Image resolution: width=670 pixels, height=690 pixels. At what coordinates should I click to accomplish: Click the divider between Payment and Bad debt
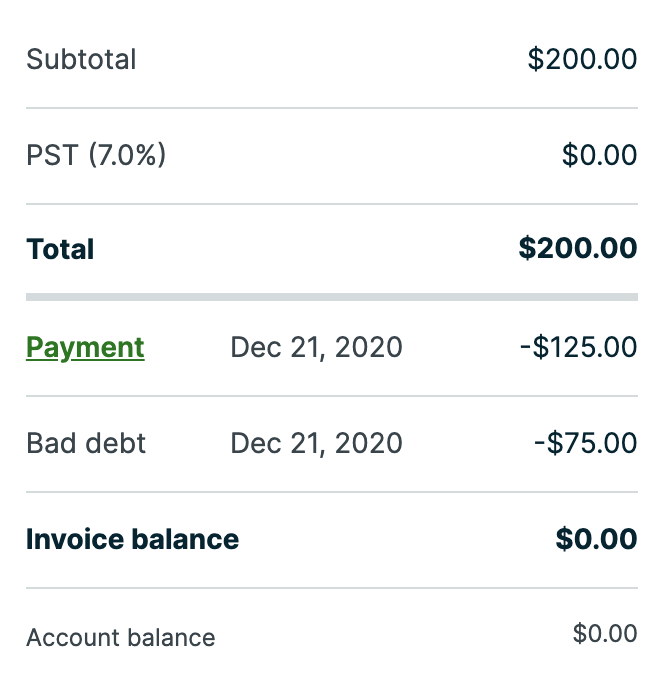click(x=331, y=396)
